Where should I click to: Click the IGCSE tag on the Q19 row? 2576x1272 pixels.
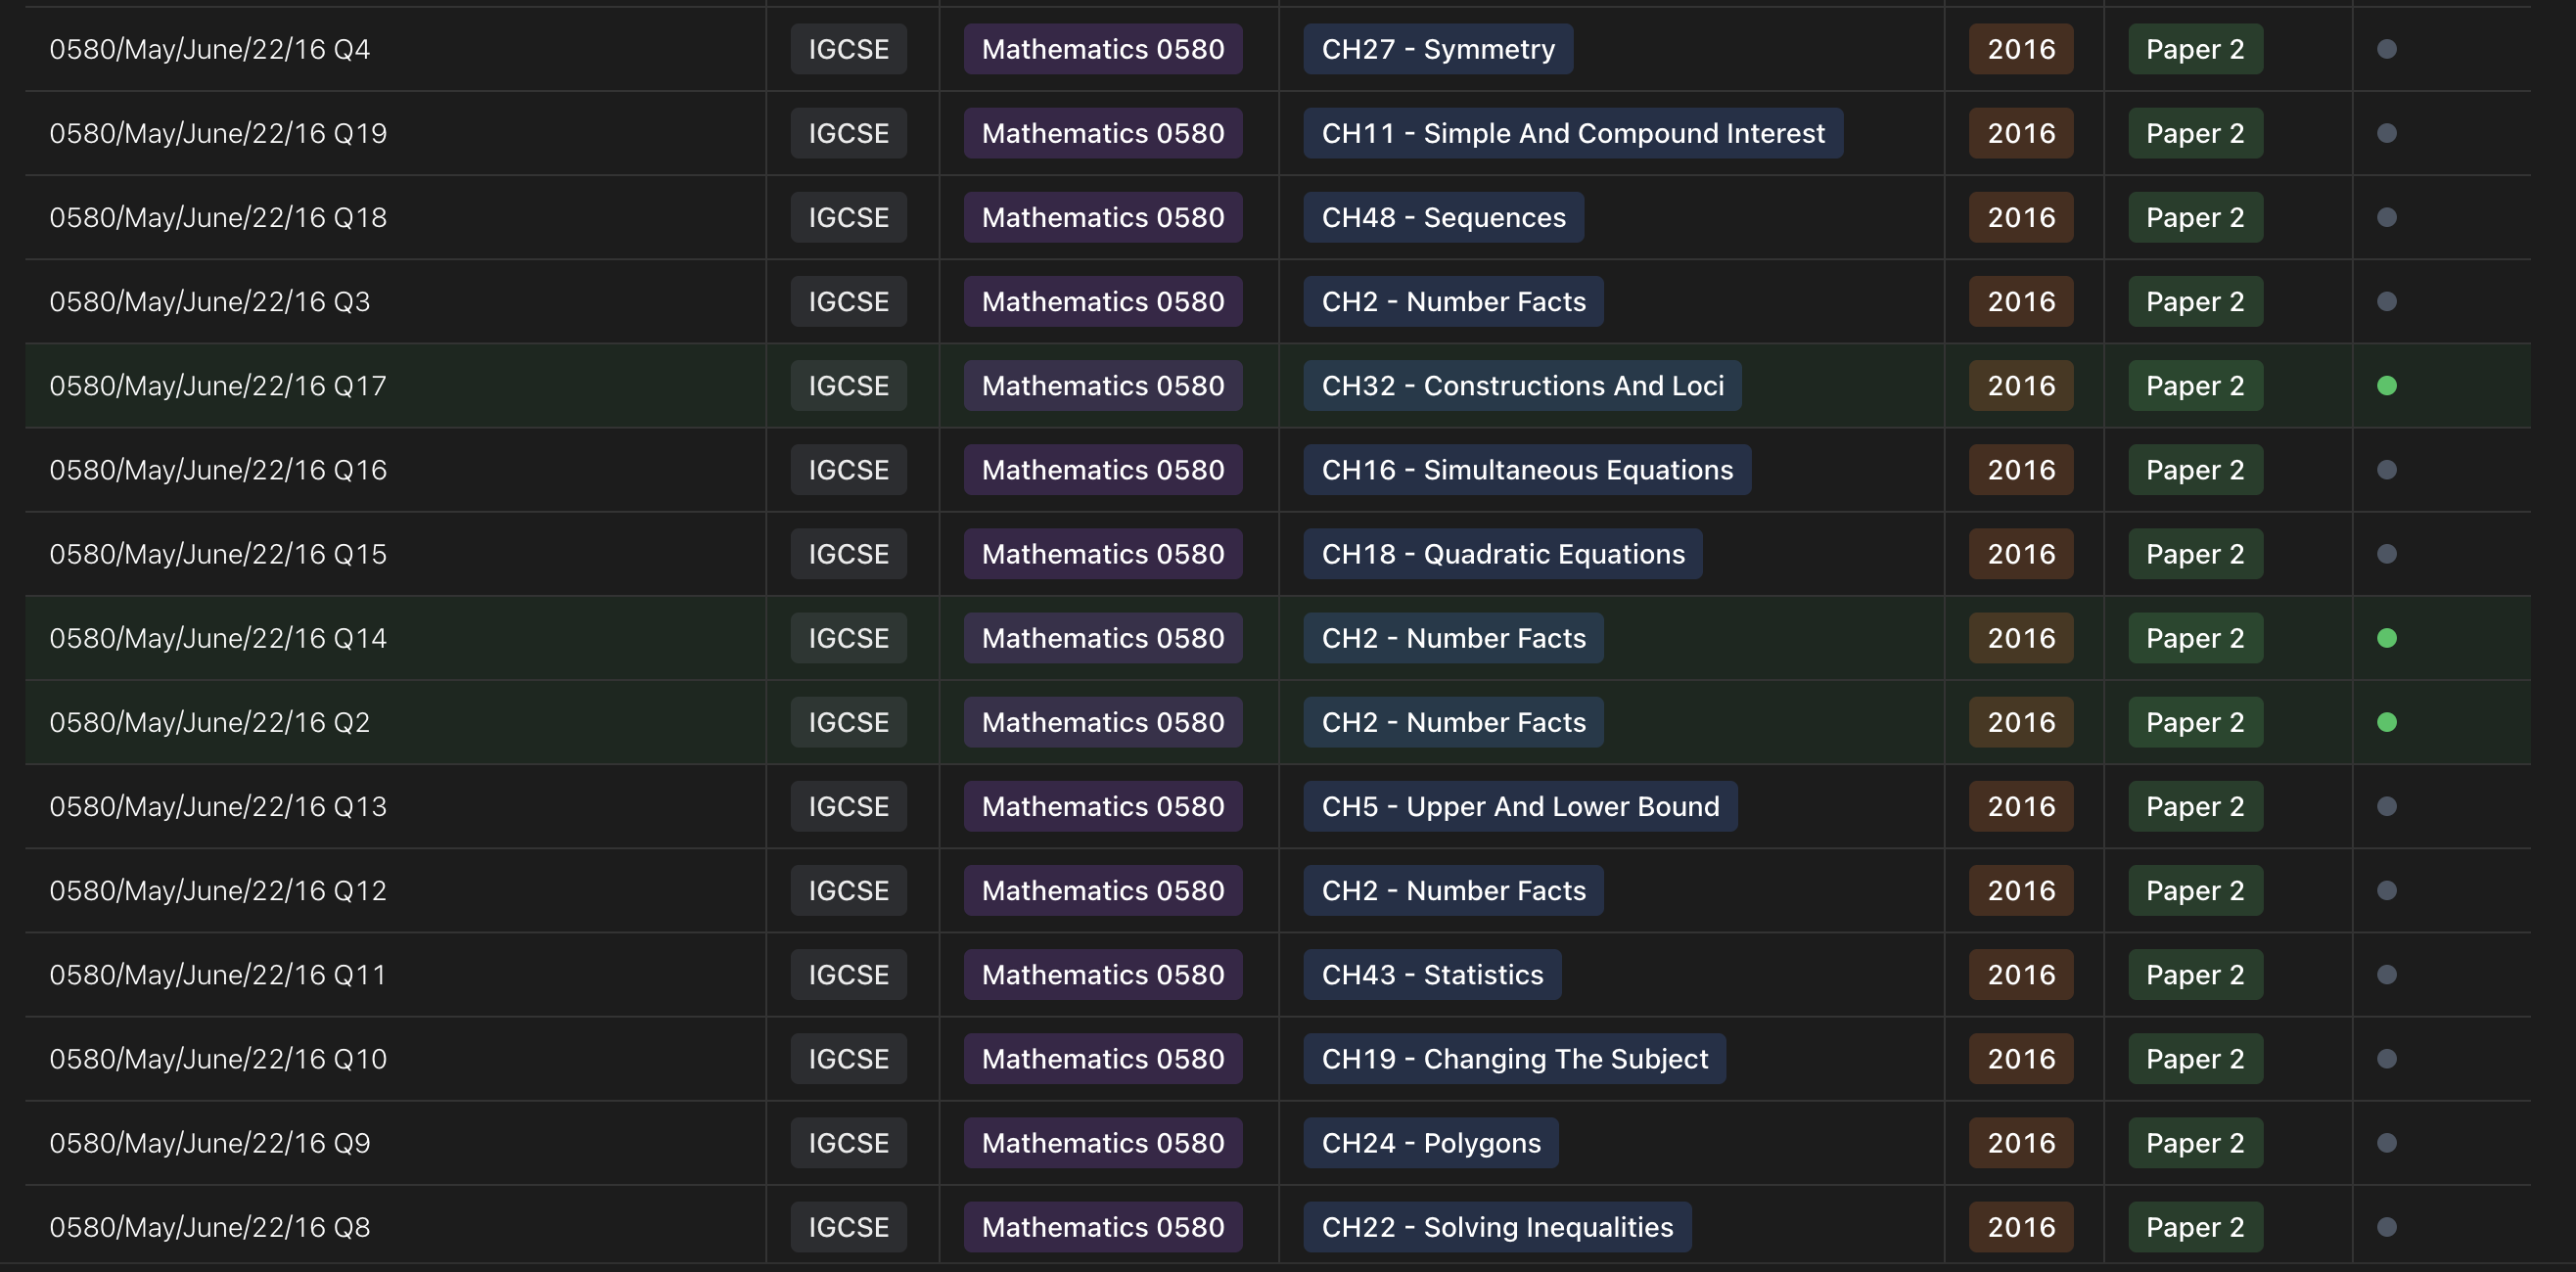point(847,132)
